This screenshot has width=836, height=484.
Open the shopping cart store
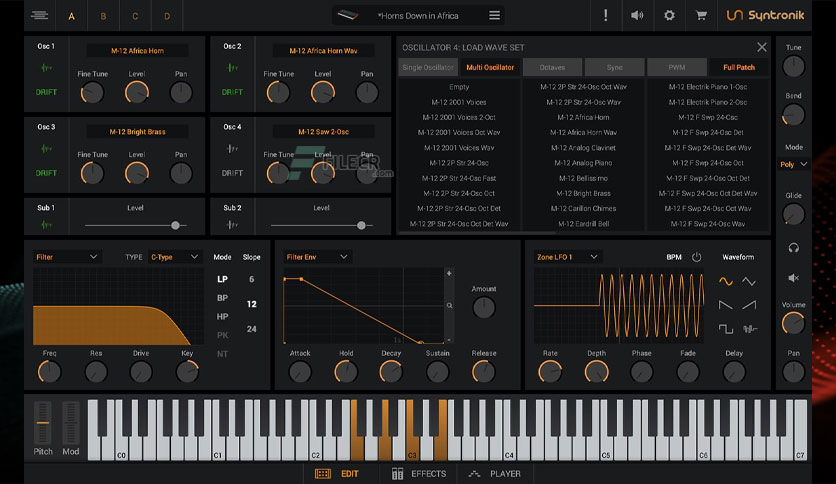[x=701, y=16]
